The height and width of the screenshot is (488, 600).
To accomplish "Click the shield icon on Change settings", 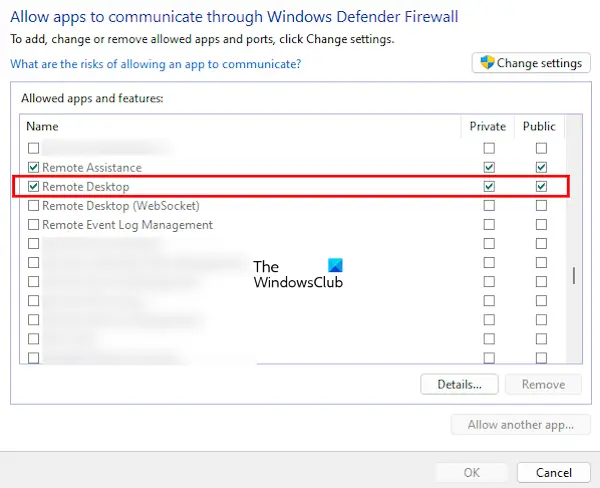I will [487, 63].
